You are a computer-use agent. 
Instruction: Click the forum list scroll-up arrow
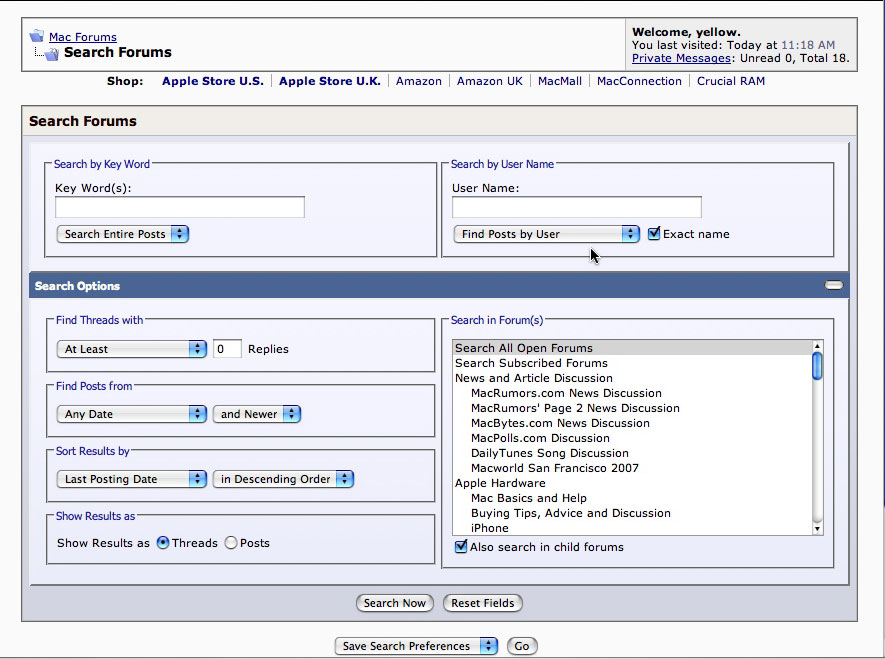(x=817, y=345)
